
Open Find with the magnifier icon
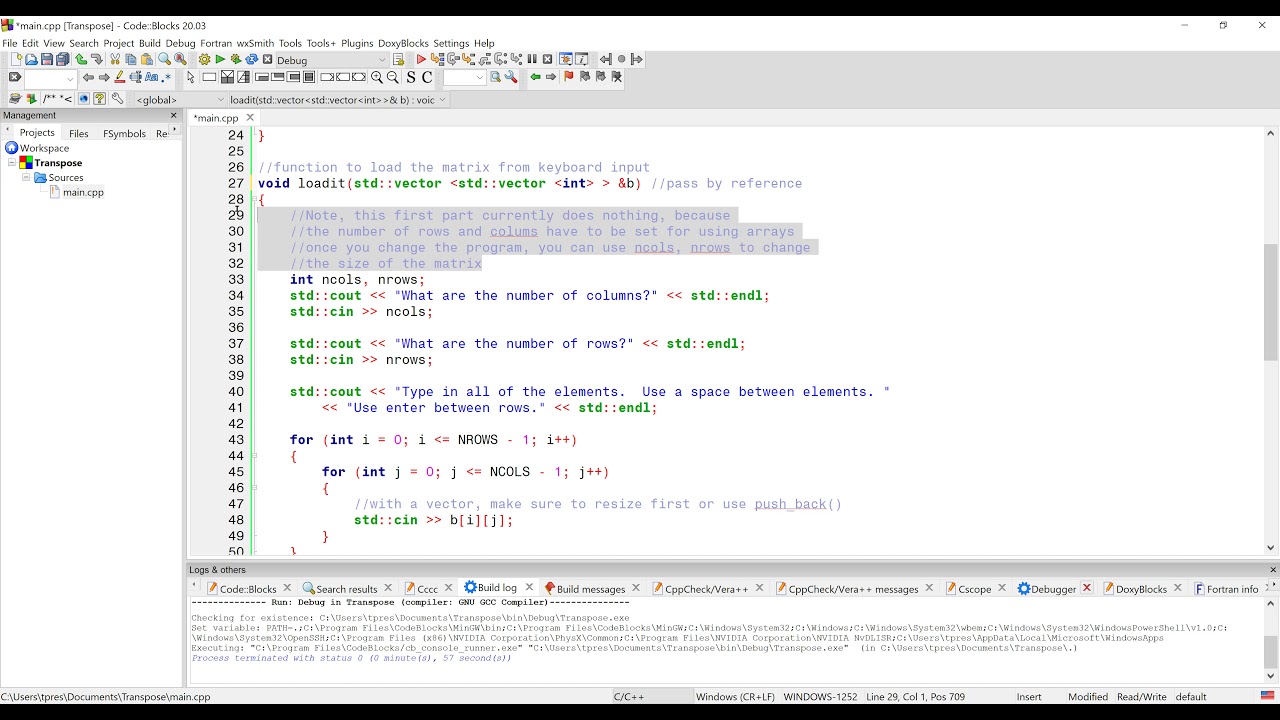coord(164,60)
